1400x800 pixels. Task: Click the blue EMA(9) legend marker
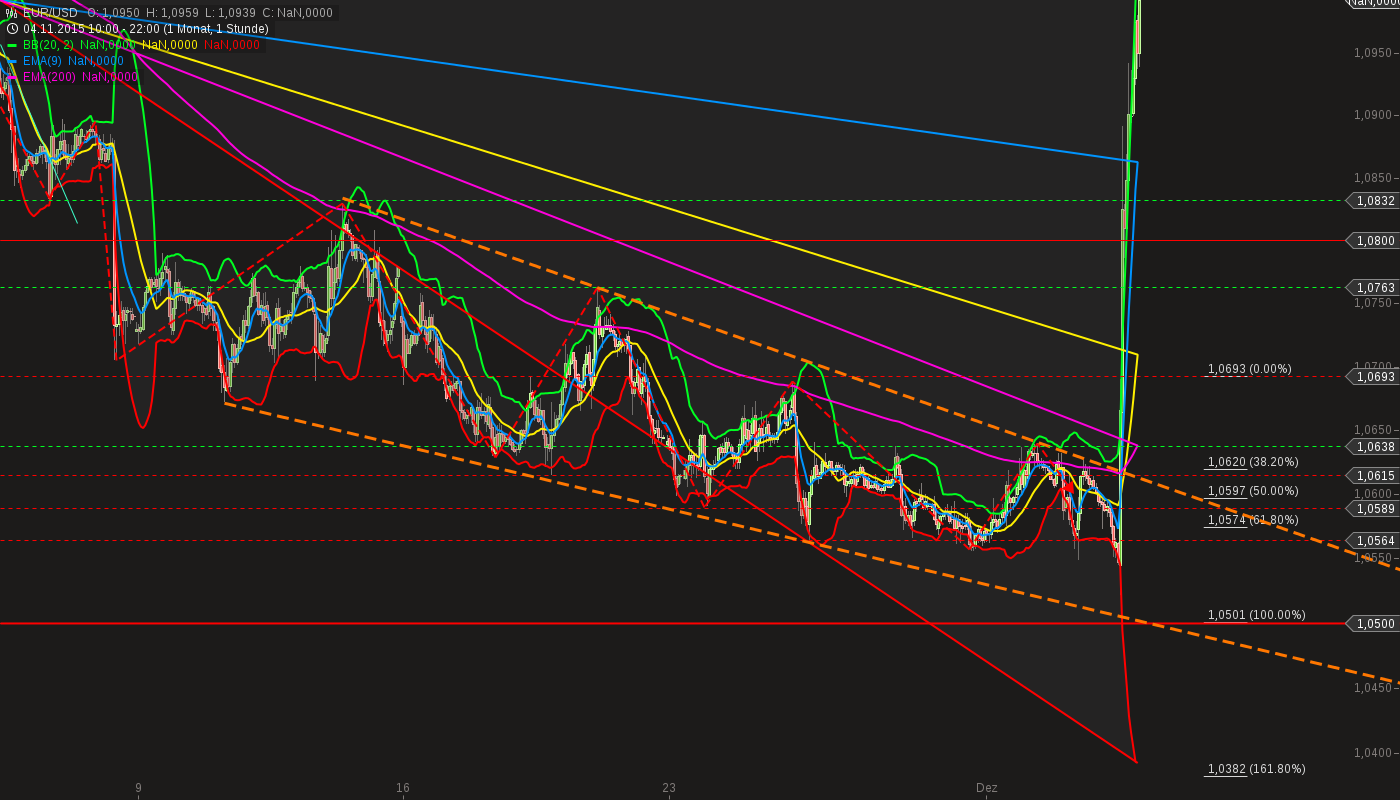point(11,61)
